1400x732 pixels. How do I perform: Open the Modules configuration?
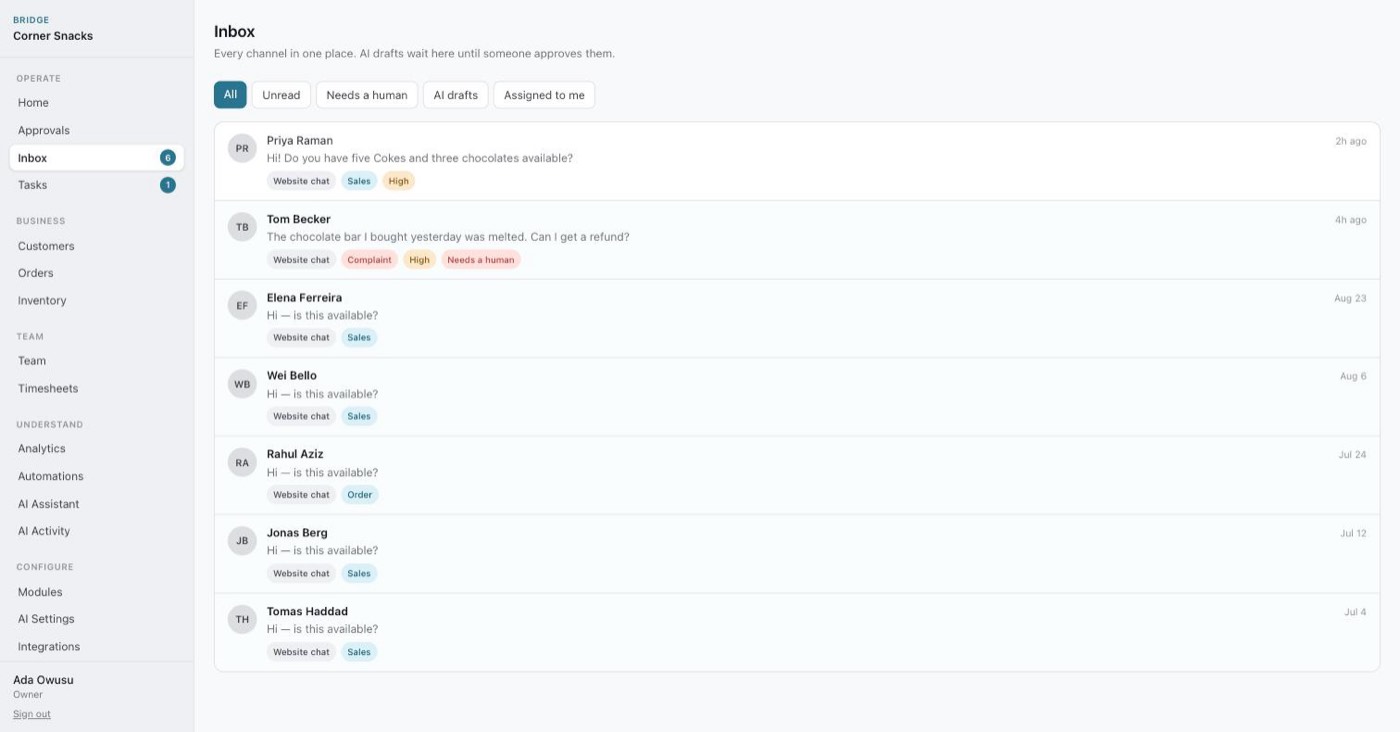tap(97, 592)
